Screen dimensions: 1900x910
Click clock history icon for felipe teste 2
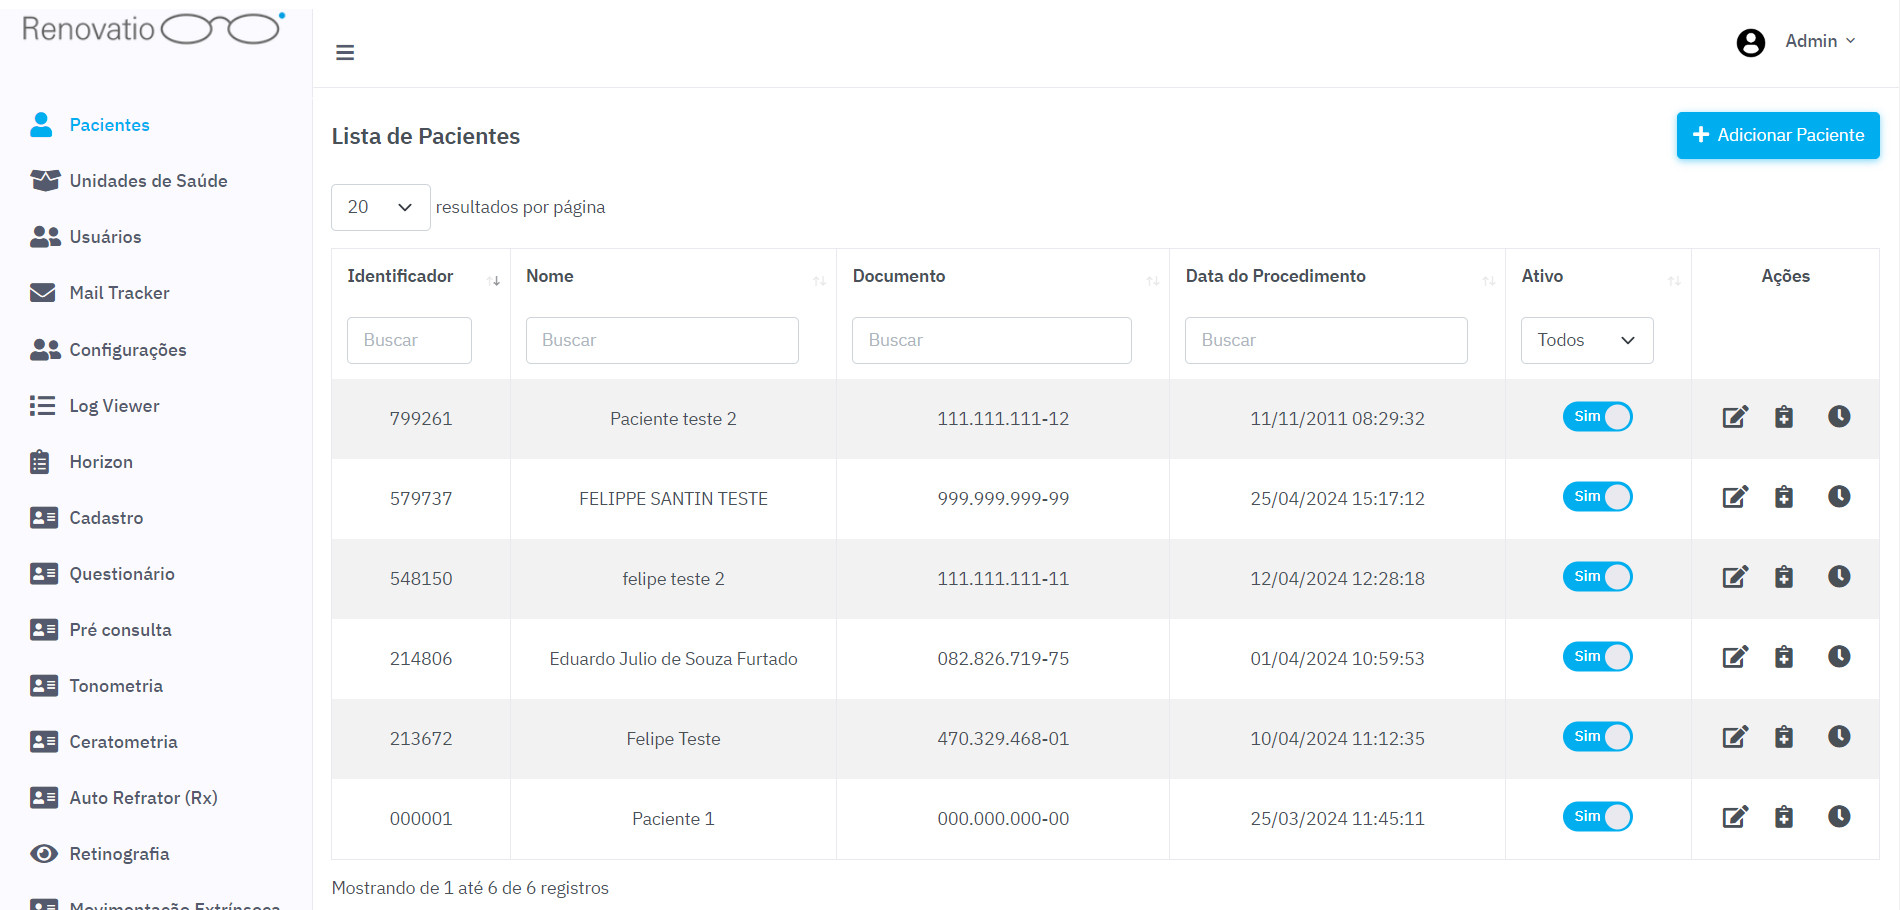1839,577
